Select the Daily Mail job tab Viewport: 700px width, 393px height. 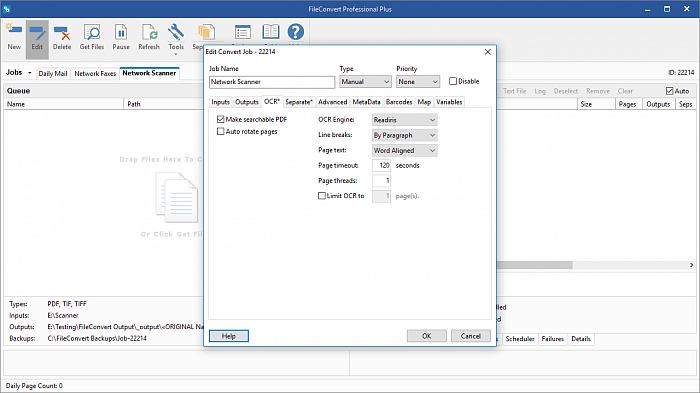(x=53, y=74)
